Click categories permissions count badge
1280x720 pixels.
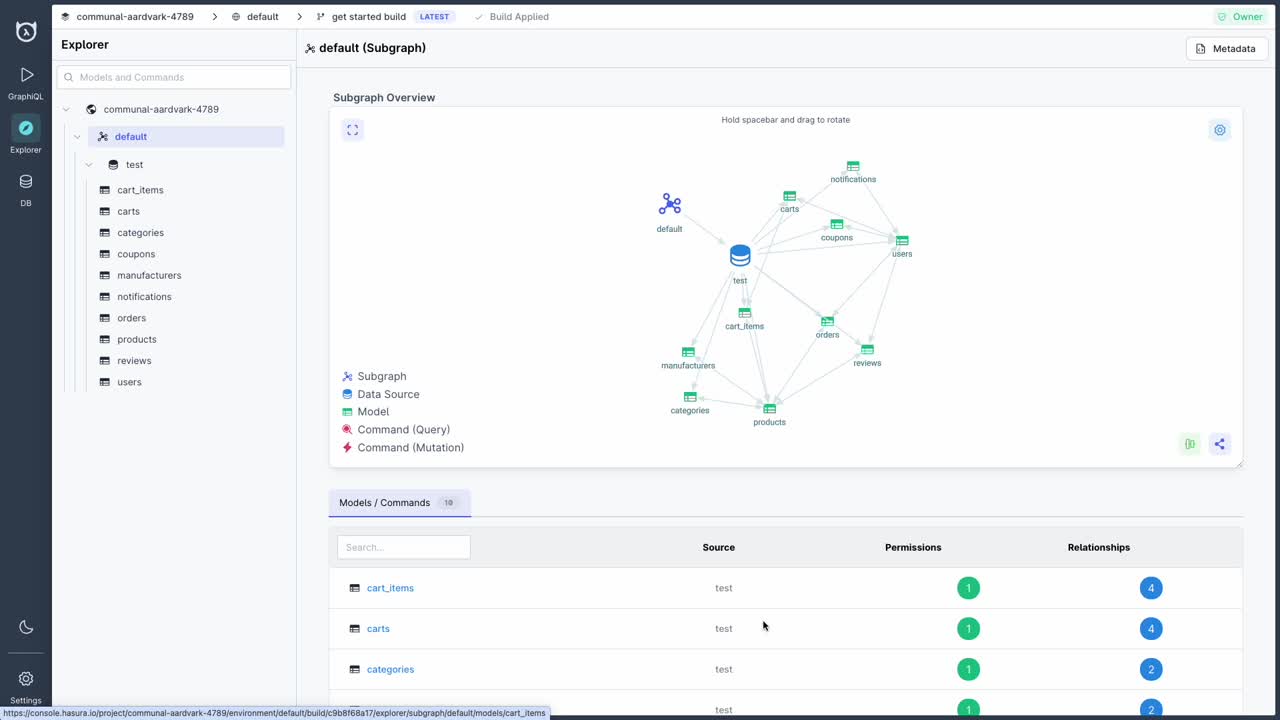pyautogui.click(x=968, y=670)
